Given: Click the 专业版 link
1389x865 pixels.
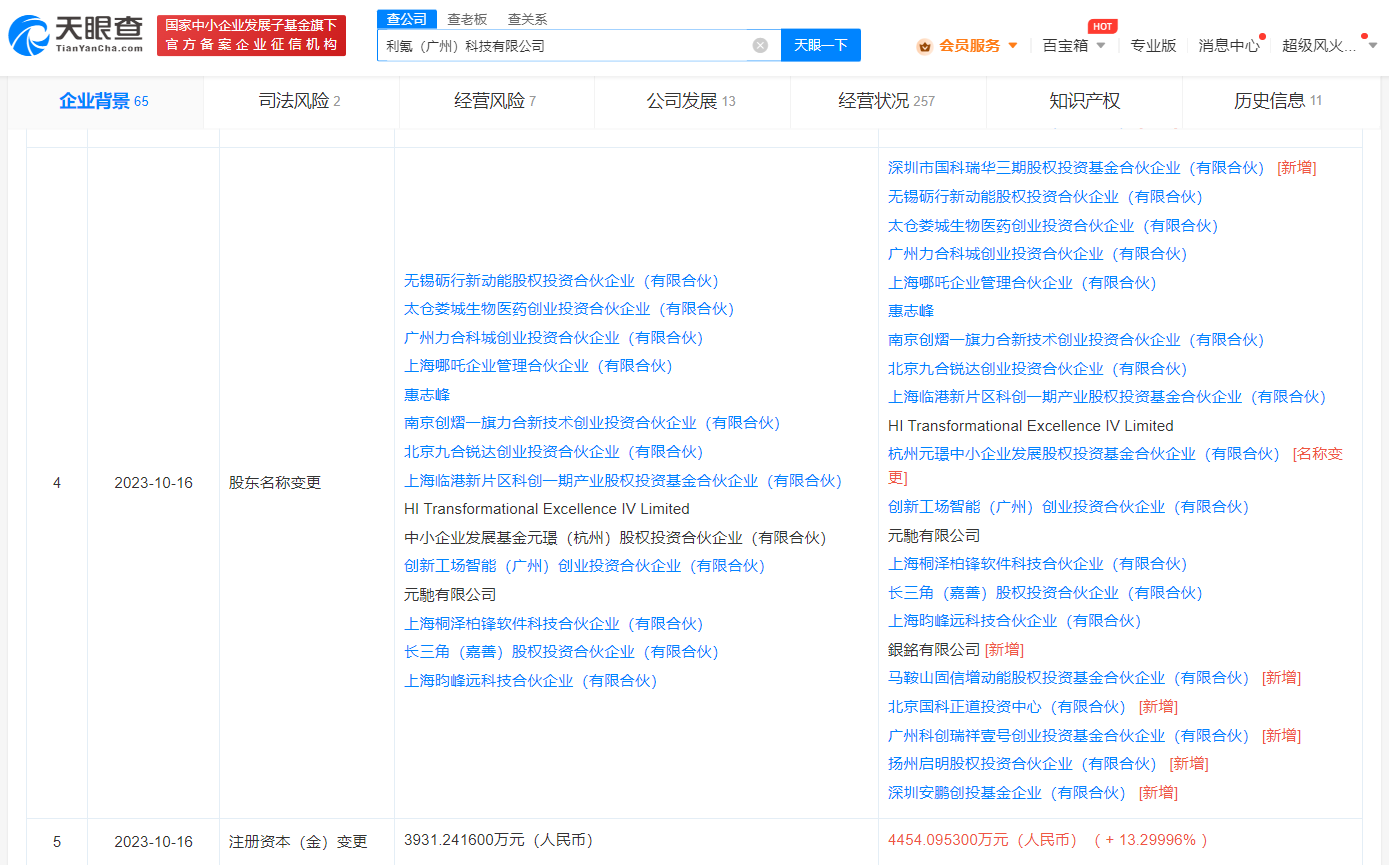Looking at the screenshot, I should click(1153, 45).
